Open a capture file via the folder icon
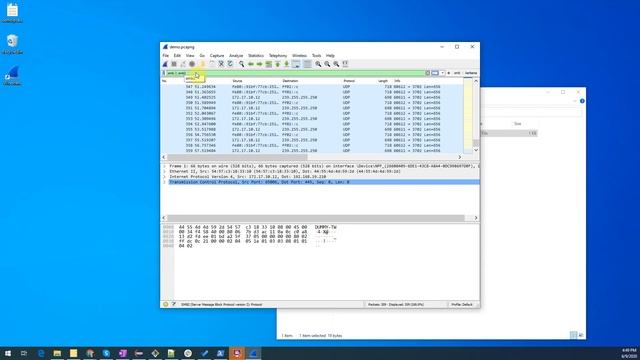640x360 pixels. [202, 64]
